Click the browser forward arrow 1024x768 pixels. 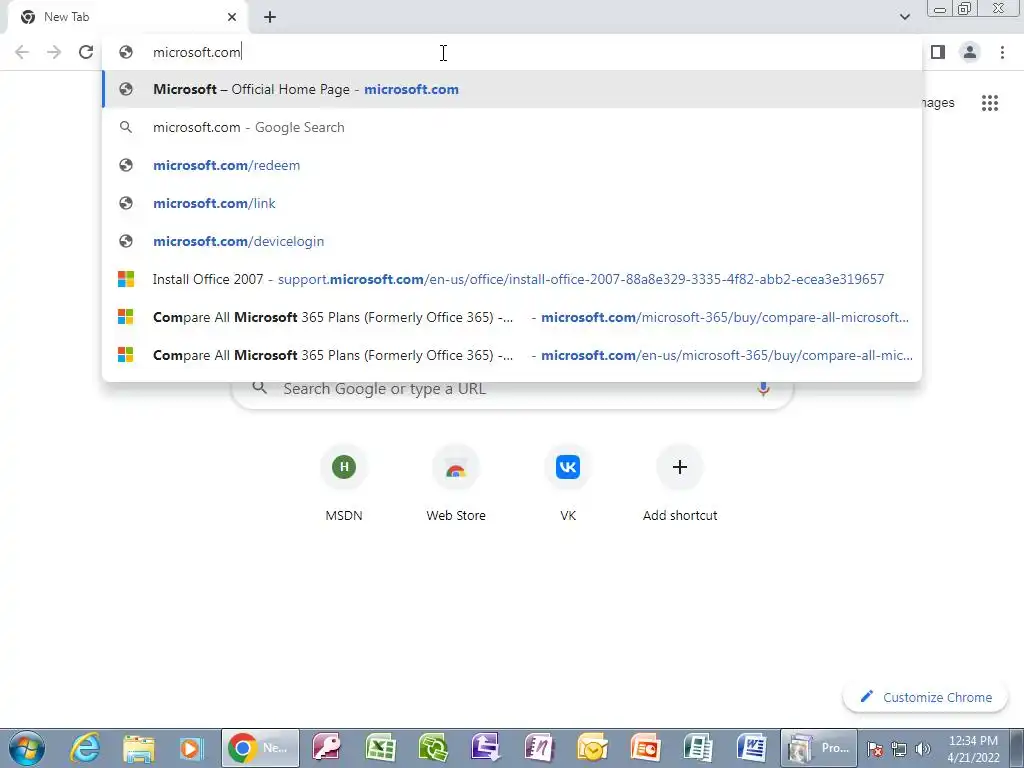[54, 52]
